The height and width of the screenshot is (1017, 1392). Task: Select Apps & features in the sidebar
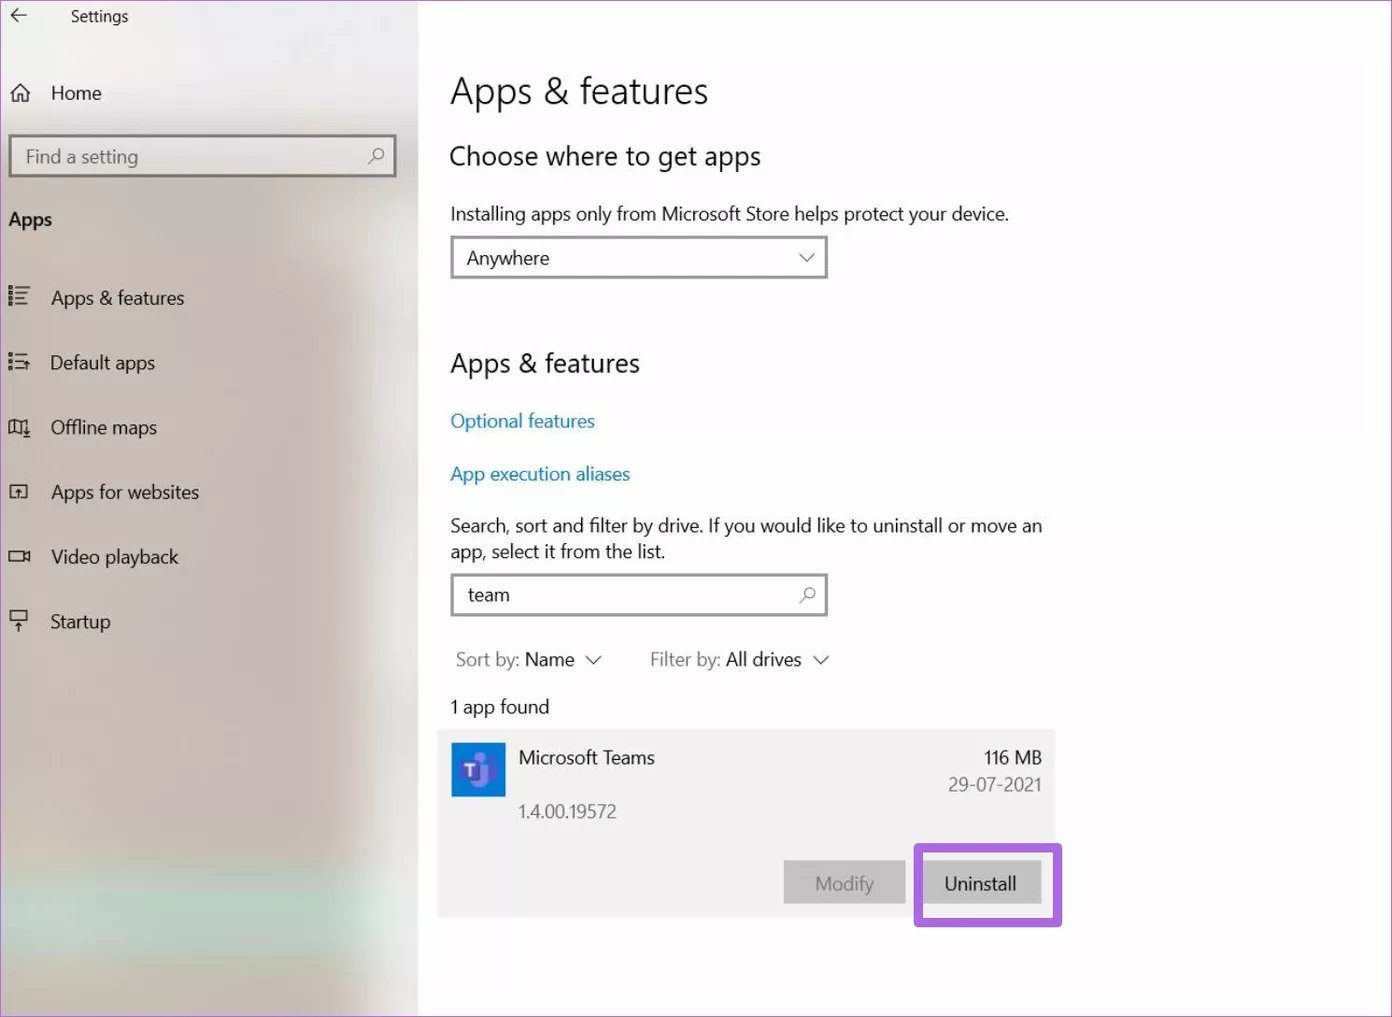pos(118,298)
